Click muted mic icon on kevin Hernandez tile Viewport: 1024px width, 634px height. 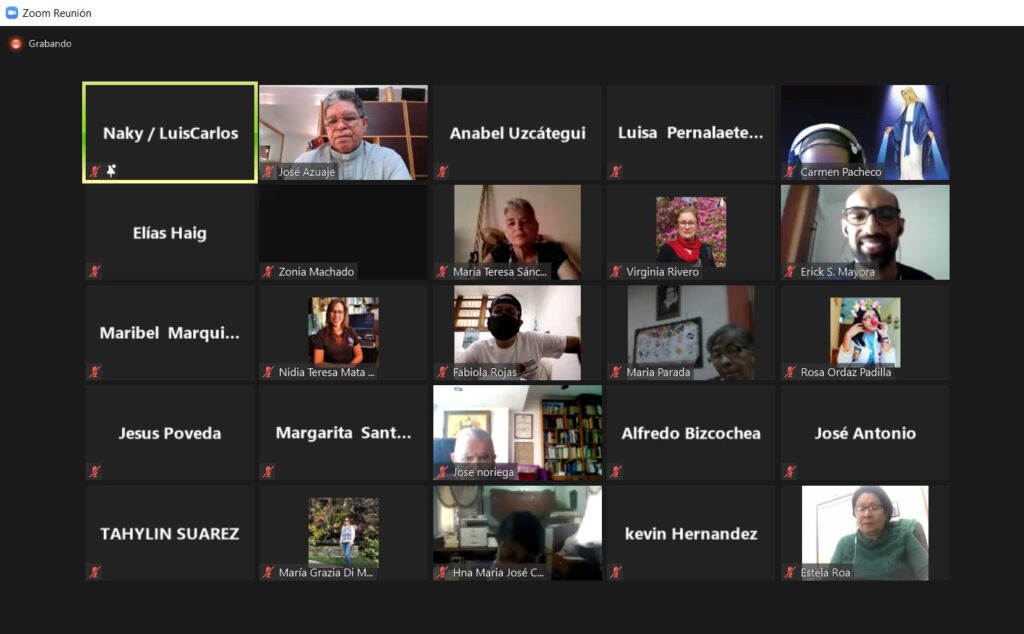click(616, 572)
